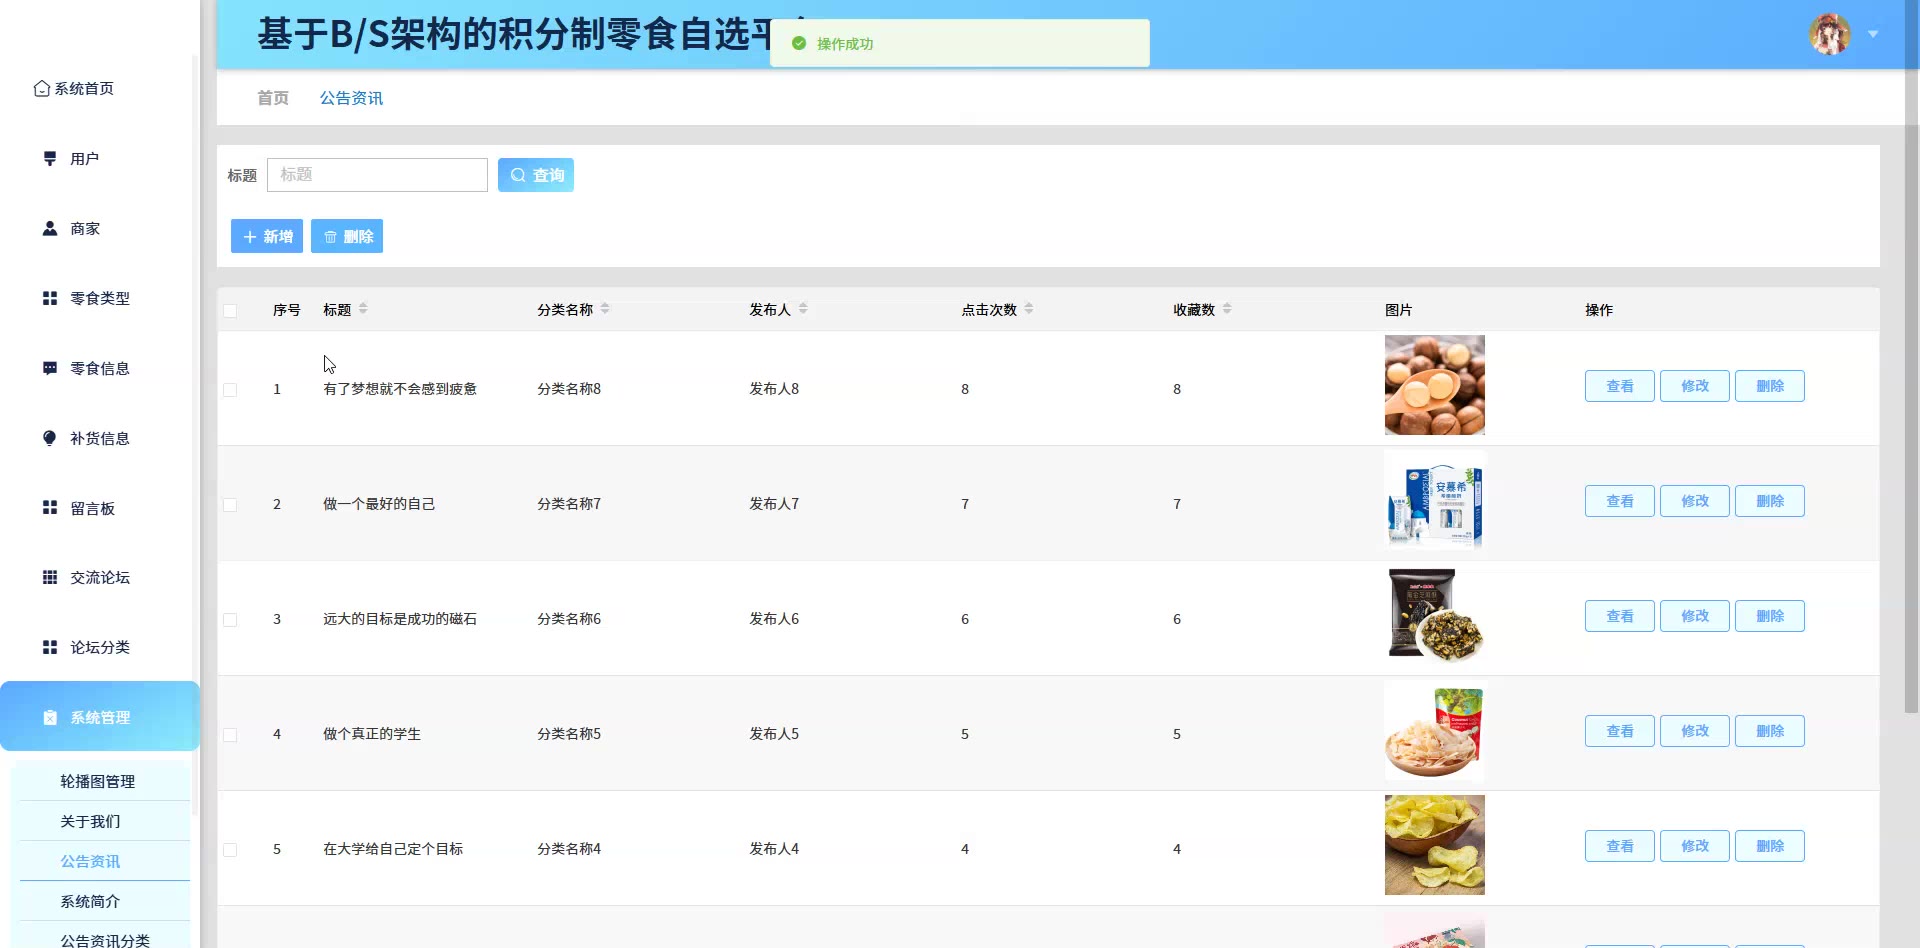Click the 商家 person icon
This screenshot has width=1920, height=948.
(50, 229)
